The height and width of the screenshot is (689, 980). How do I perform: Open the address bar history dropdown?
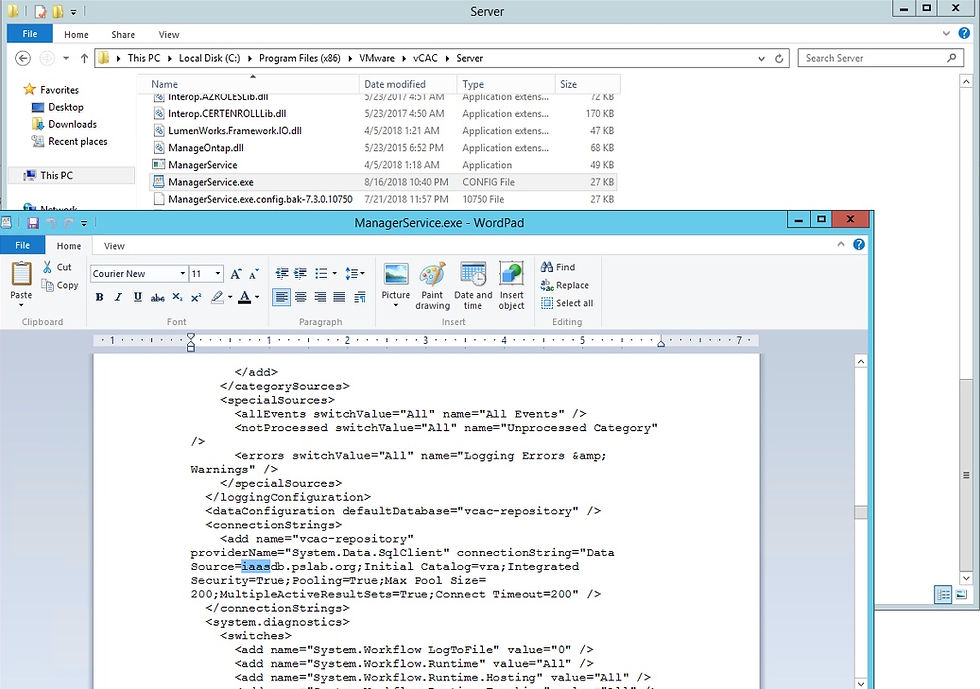point(761,58)
